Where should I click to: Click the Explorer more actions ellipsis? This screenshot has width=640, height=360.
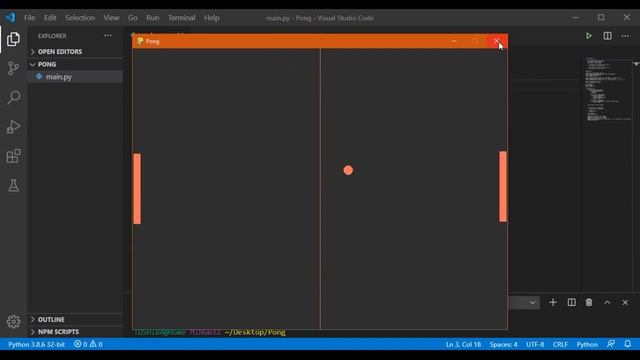pos(108,36)
